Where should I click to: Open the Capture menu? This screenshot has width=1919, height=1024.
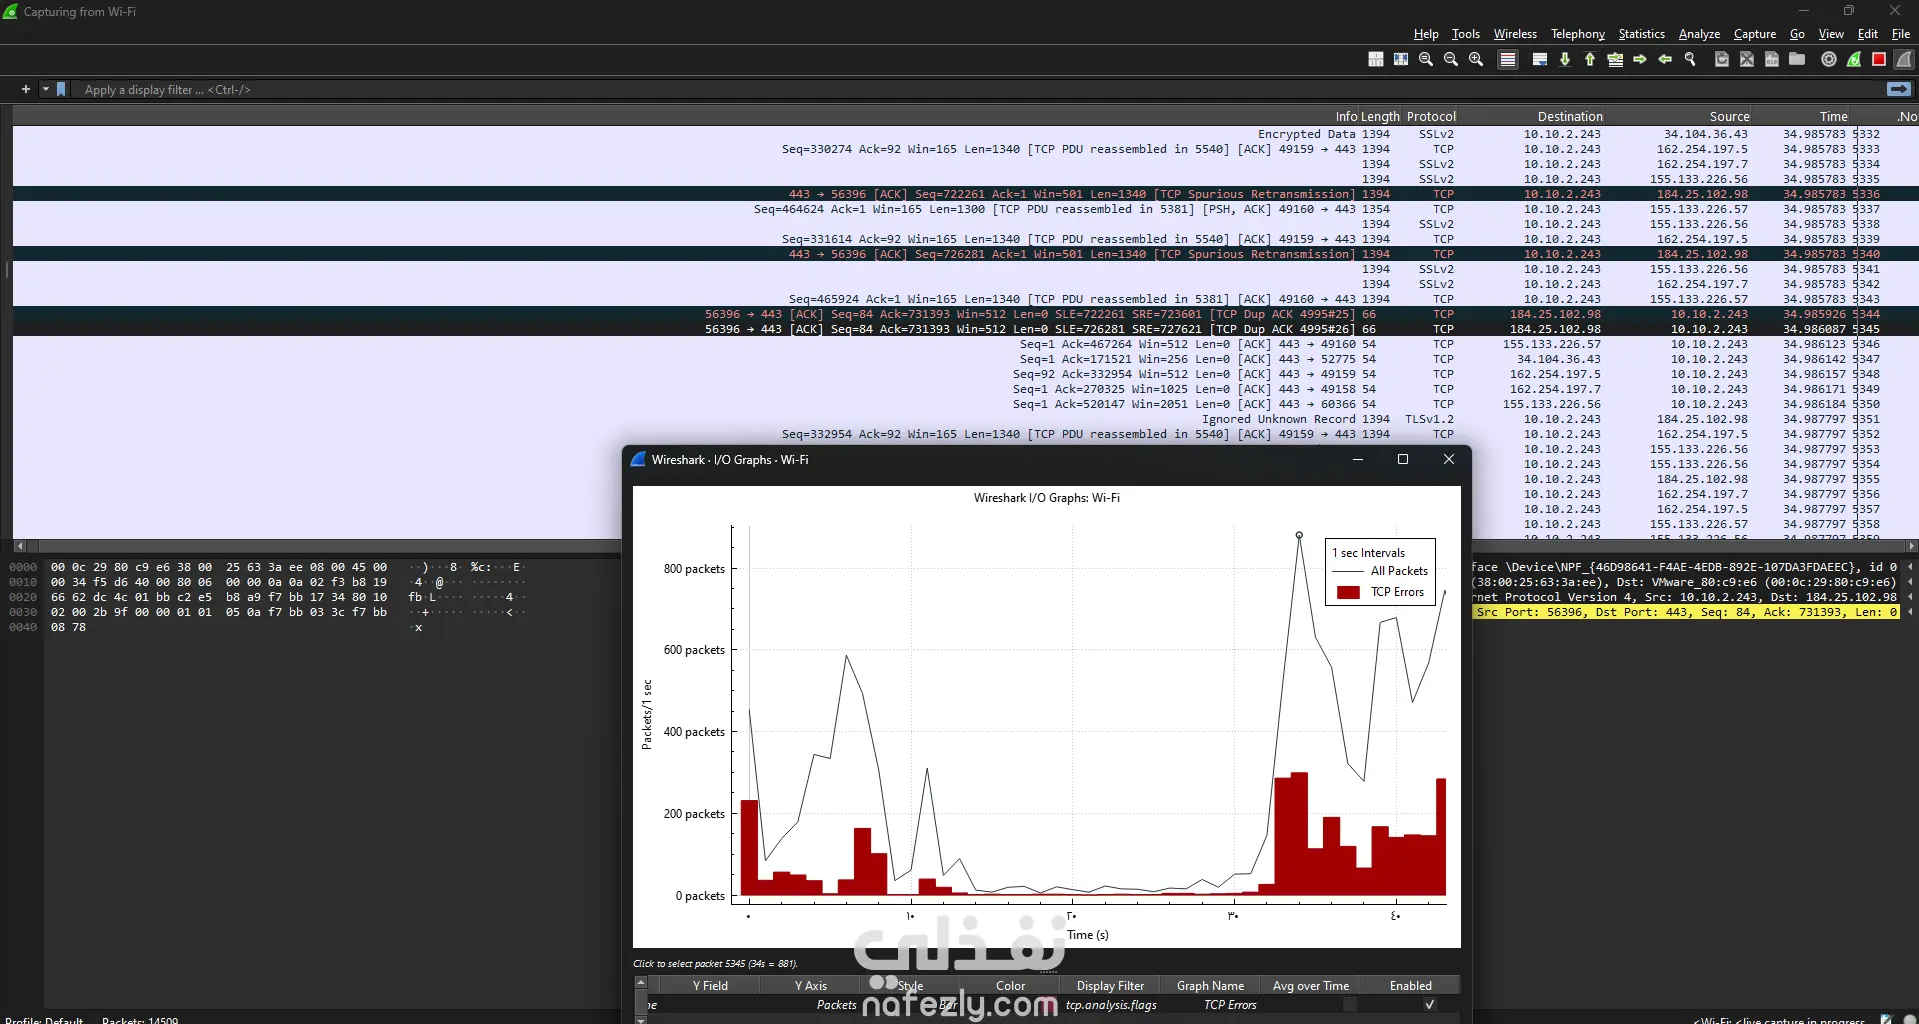tap(1755, 34)
